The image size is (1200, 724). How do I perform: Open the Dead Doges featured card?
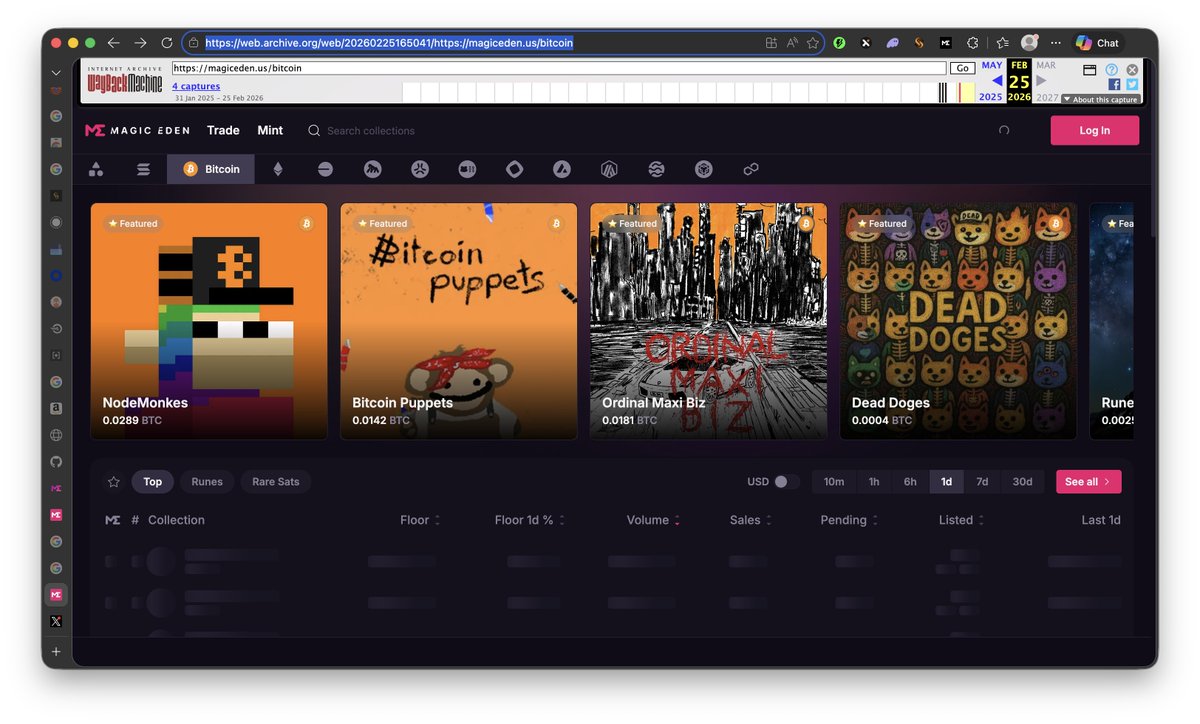point(958,321)
